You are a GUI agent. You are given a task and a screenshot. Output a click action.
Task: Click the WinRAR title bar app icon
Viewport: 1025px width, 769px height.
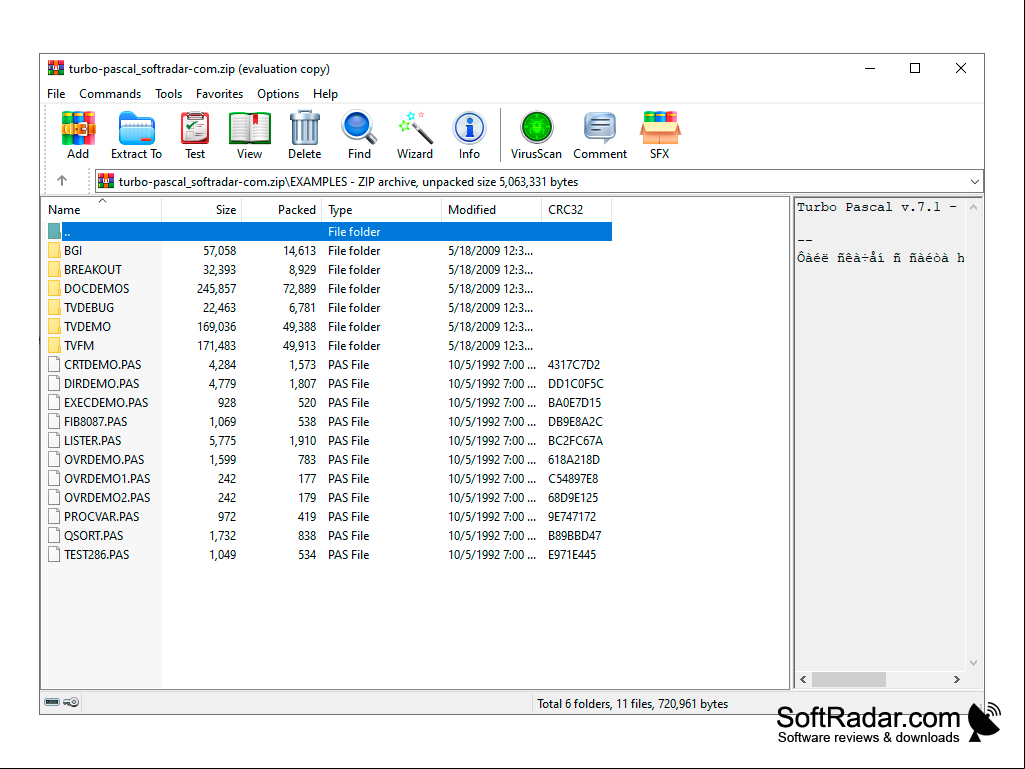pyautogui.click(x=56, y=68)
